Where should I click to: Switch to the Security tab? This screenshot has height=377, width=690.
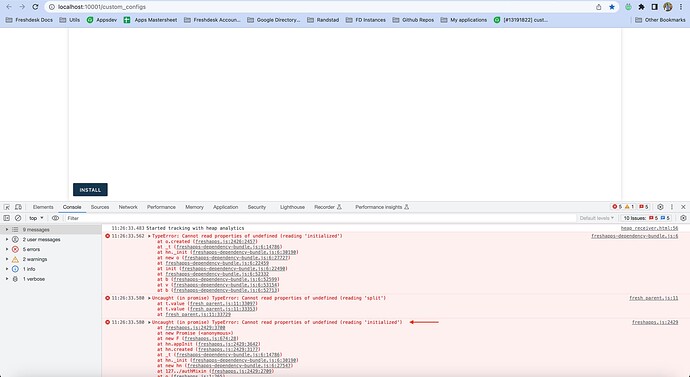click(257, 207)
